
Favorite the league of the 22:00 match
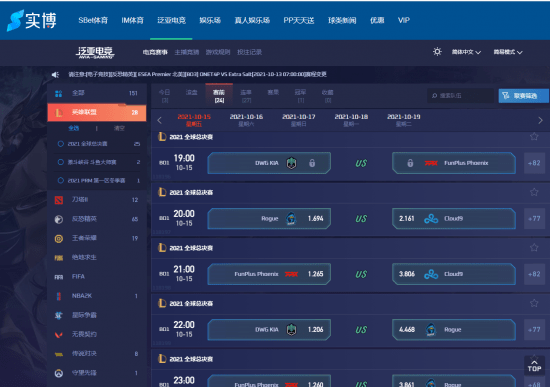pos(534,303)
